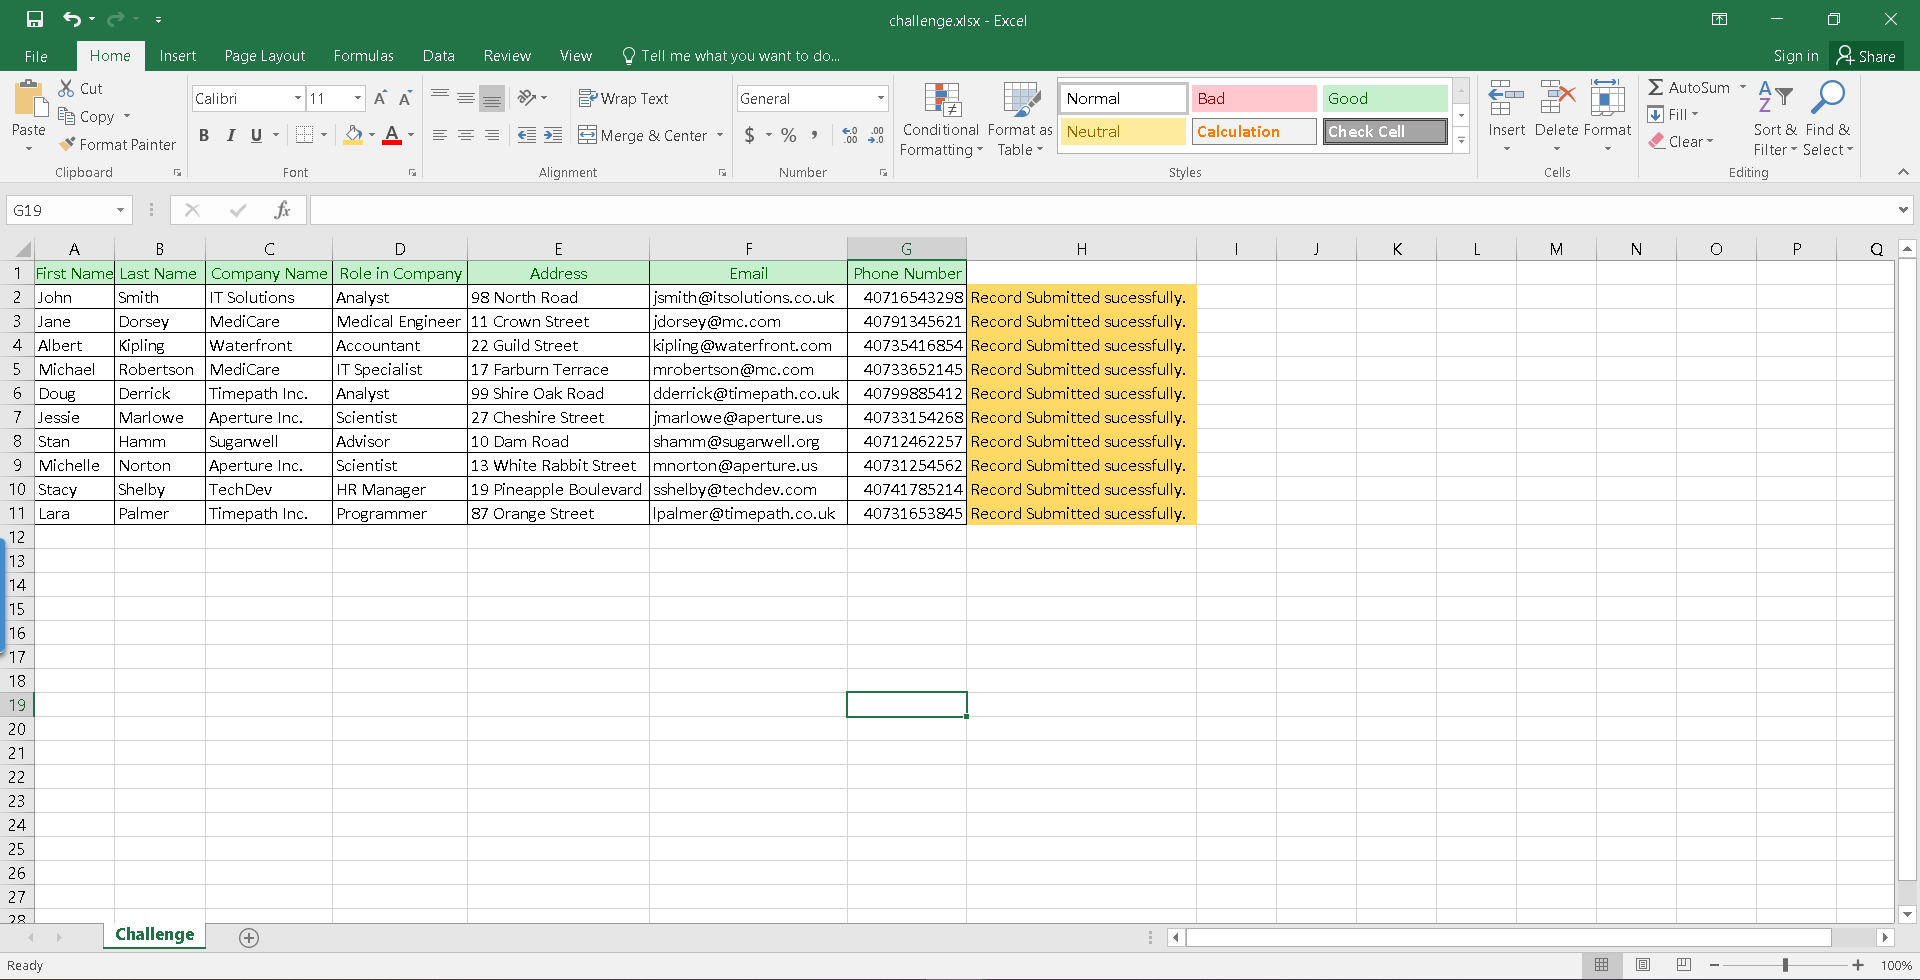Switch to the Page Layout tab
Image resolution: width=1920 pixels, height=980 pixels.
pos(264,56)
